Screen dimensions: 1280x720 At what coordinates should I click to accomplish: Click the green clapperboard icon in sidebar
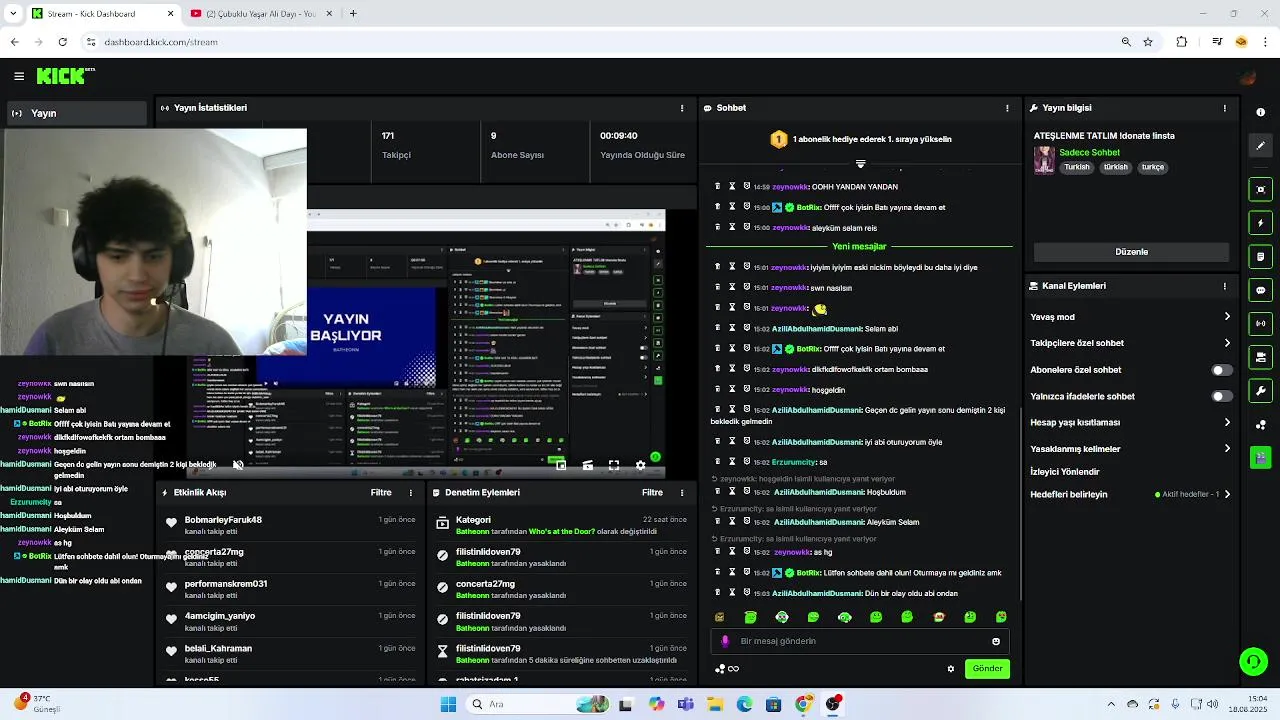pyautogui.click(x=1260, y=458)
